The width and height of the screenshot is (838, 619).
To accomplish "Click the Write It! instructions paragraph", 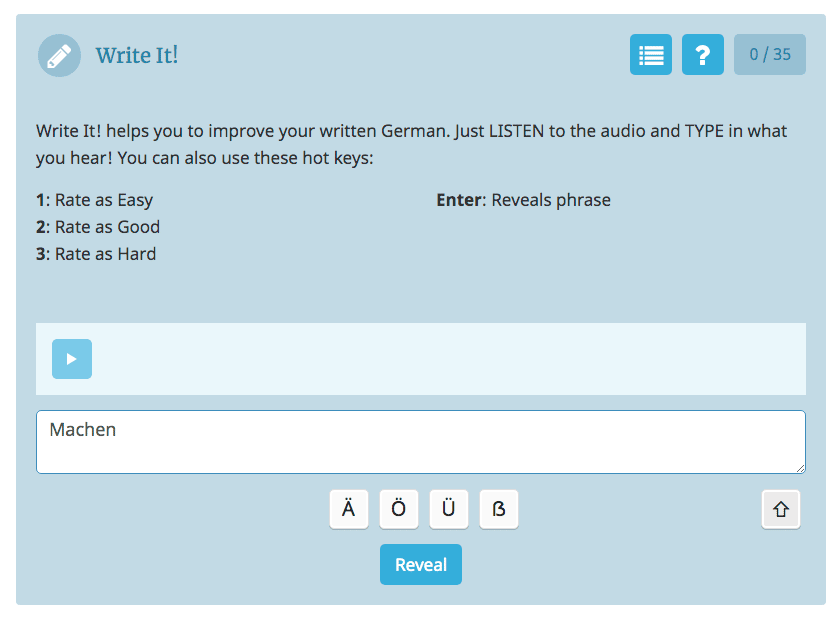I will [x=411, y=144].
